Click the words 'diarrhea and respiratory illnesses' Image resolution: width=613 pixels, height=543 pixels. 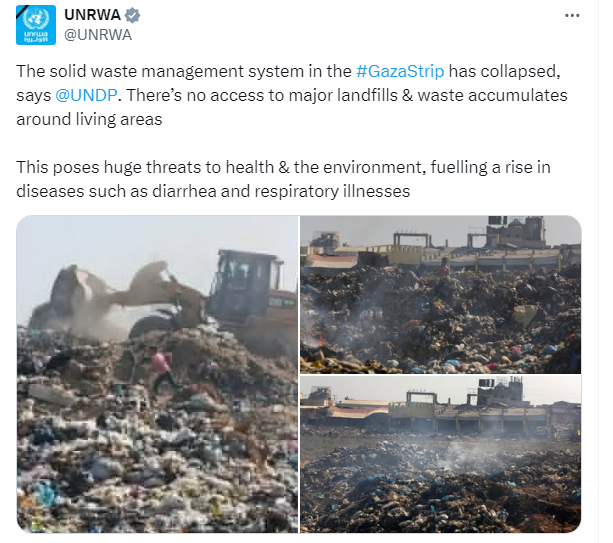click(281, 191)
